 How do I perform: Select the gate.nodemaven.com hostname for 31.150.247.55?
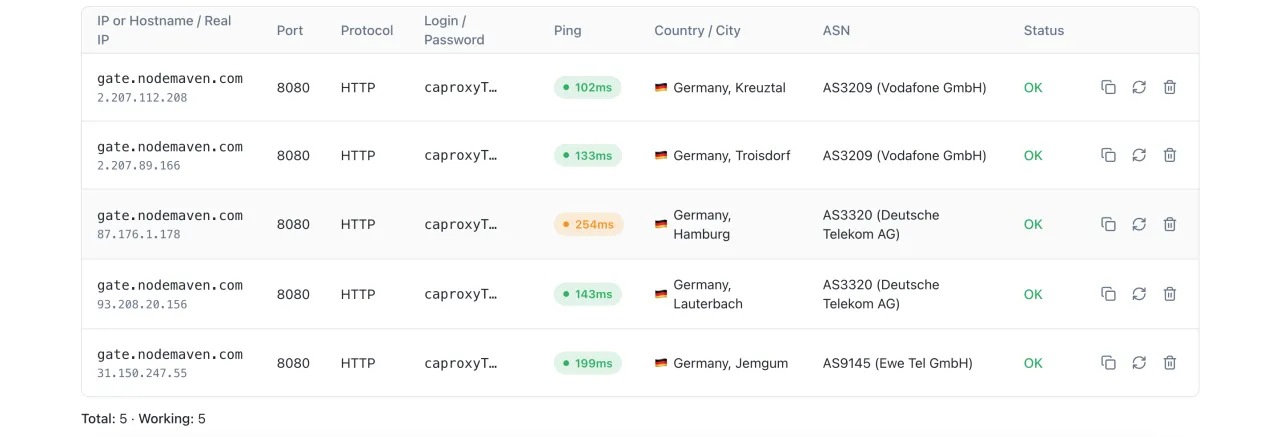pyautogui.click(x=170, y=354)
